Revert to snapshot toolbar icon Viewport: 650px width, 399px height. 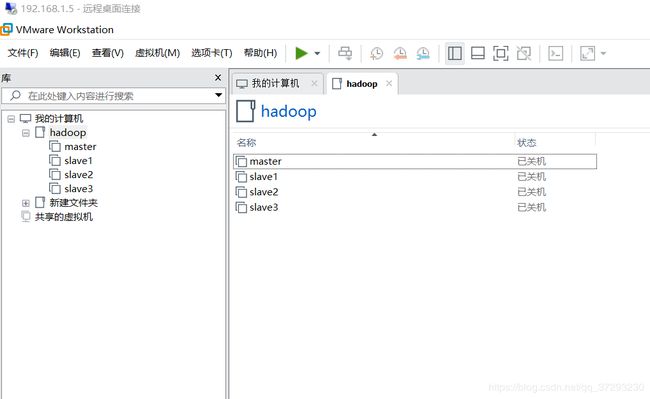pyautogui.click(x=400, y=53)
